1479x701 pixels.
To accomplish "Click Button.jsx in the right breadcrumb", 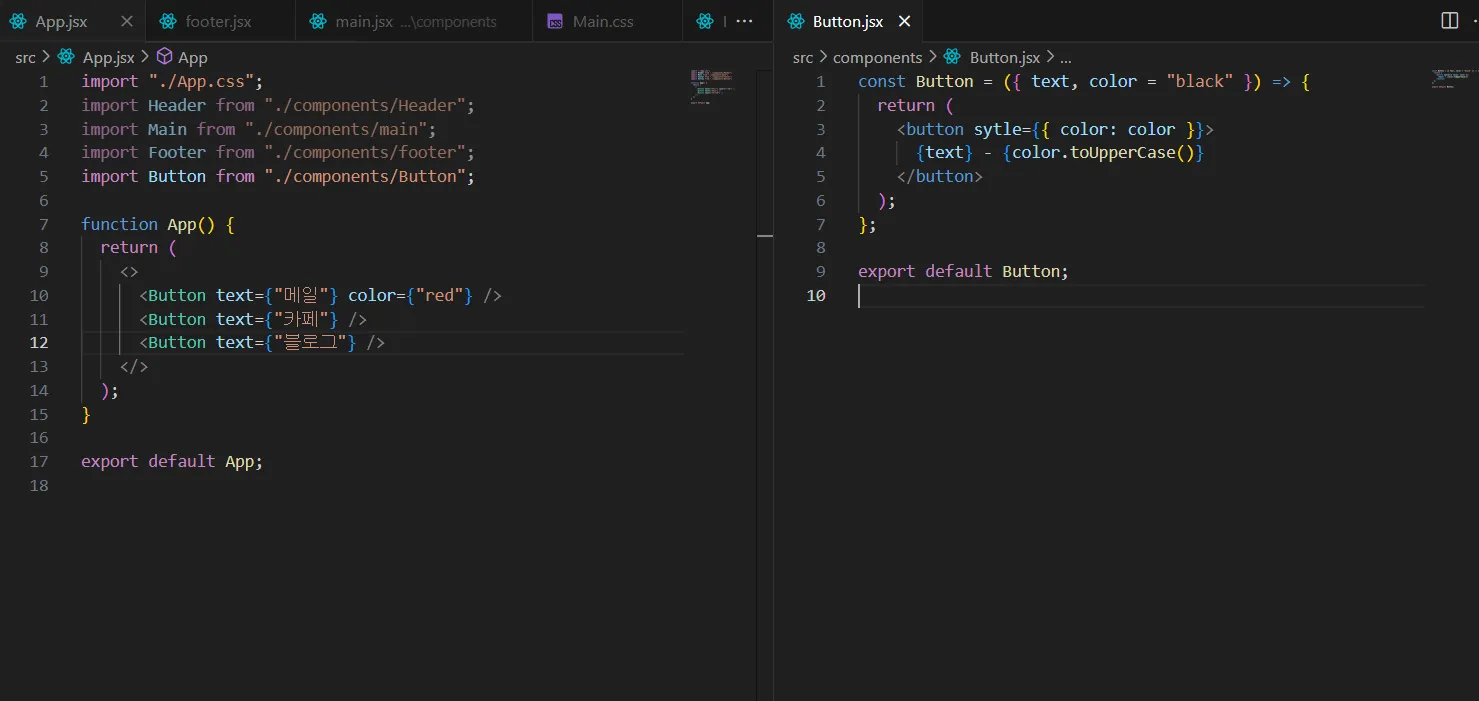I will [1005, 58].
